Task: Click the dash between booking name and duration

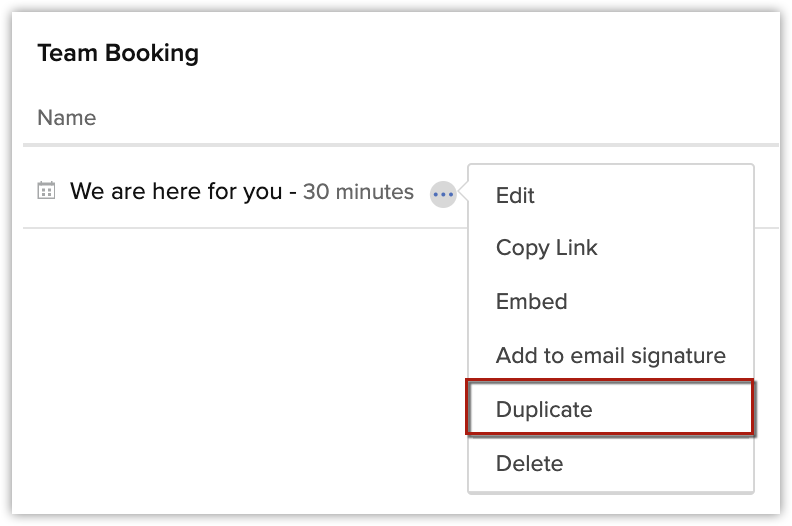Action: 292,192
